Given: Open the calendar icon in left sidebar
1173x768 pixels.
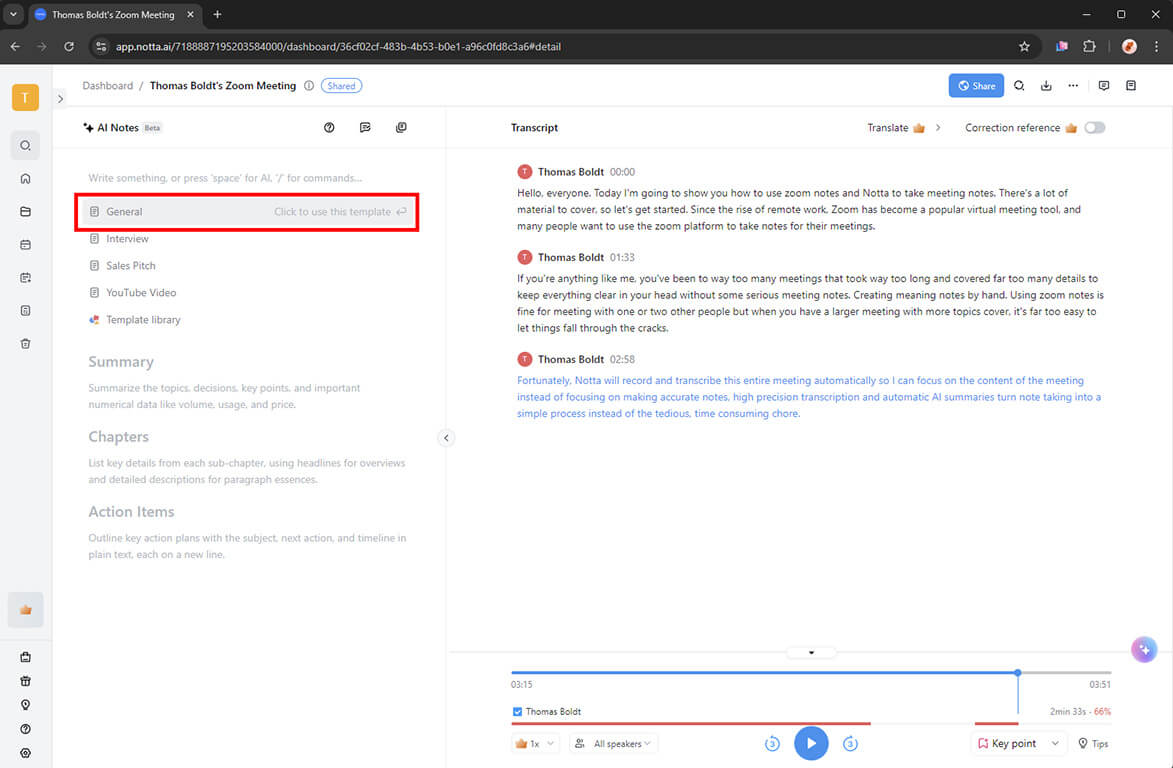Looking at the screenshot, I should (x=25, y=245).
